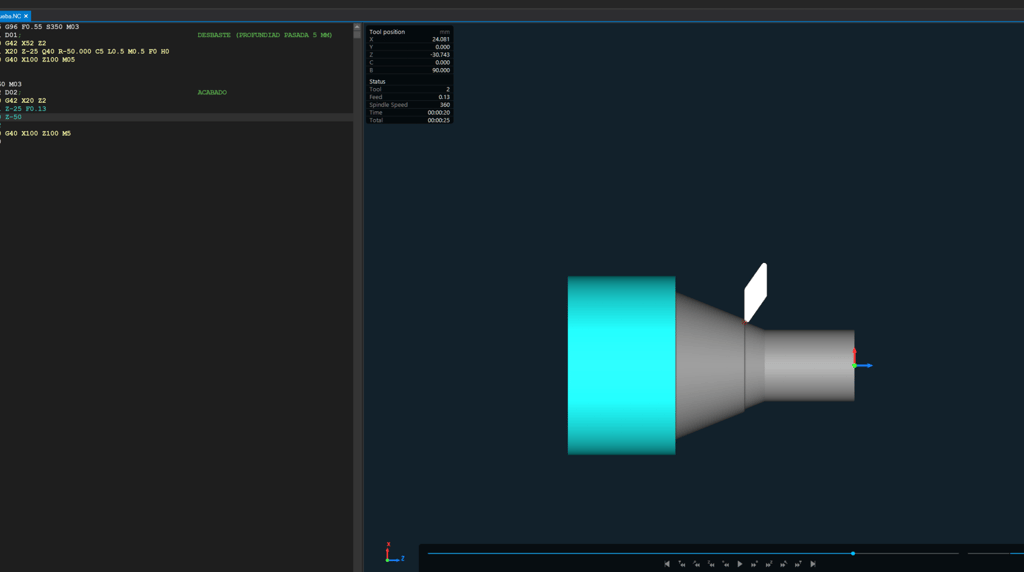Viewport: 1024px width, 572px height.
Task: Select code line 'D01;'
Action: pos(12,35)
